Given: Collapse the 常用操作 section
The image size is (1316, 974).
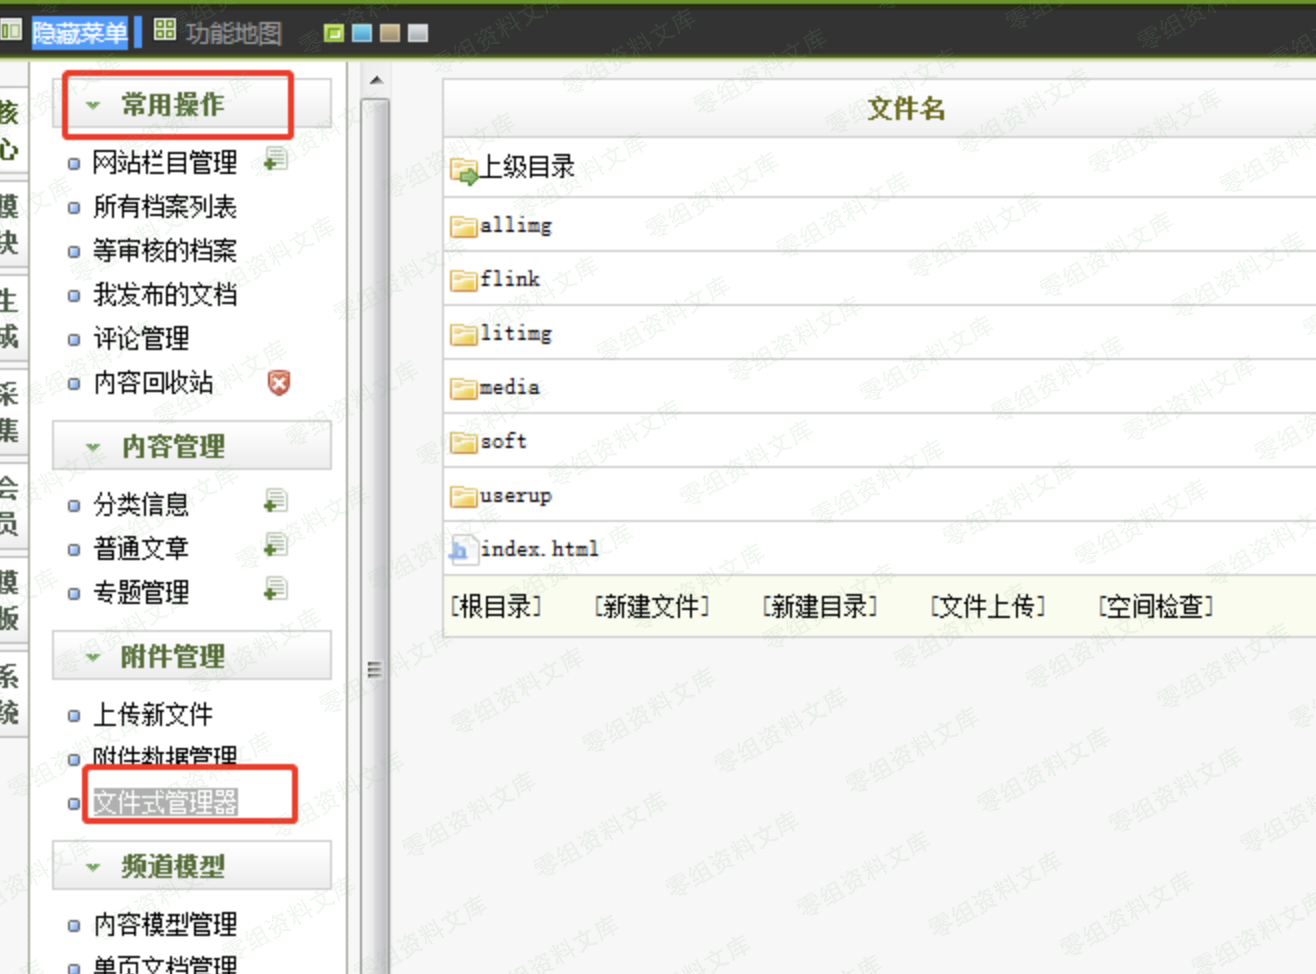Looking at the screenshot, I should pyautogui.click(x=93, y=102).
